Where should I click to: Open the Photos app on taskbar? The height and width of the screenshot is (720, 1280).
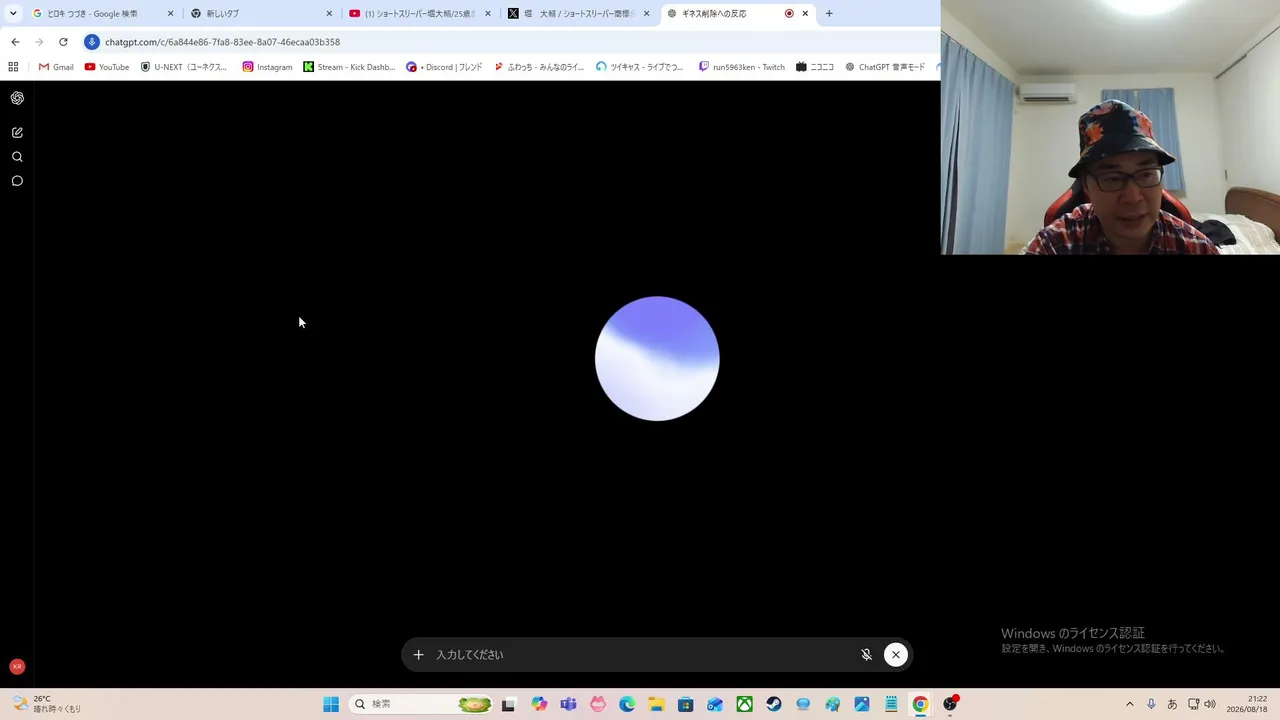click(x=862, y=704)
